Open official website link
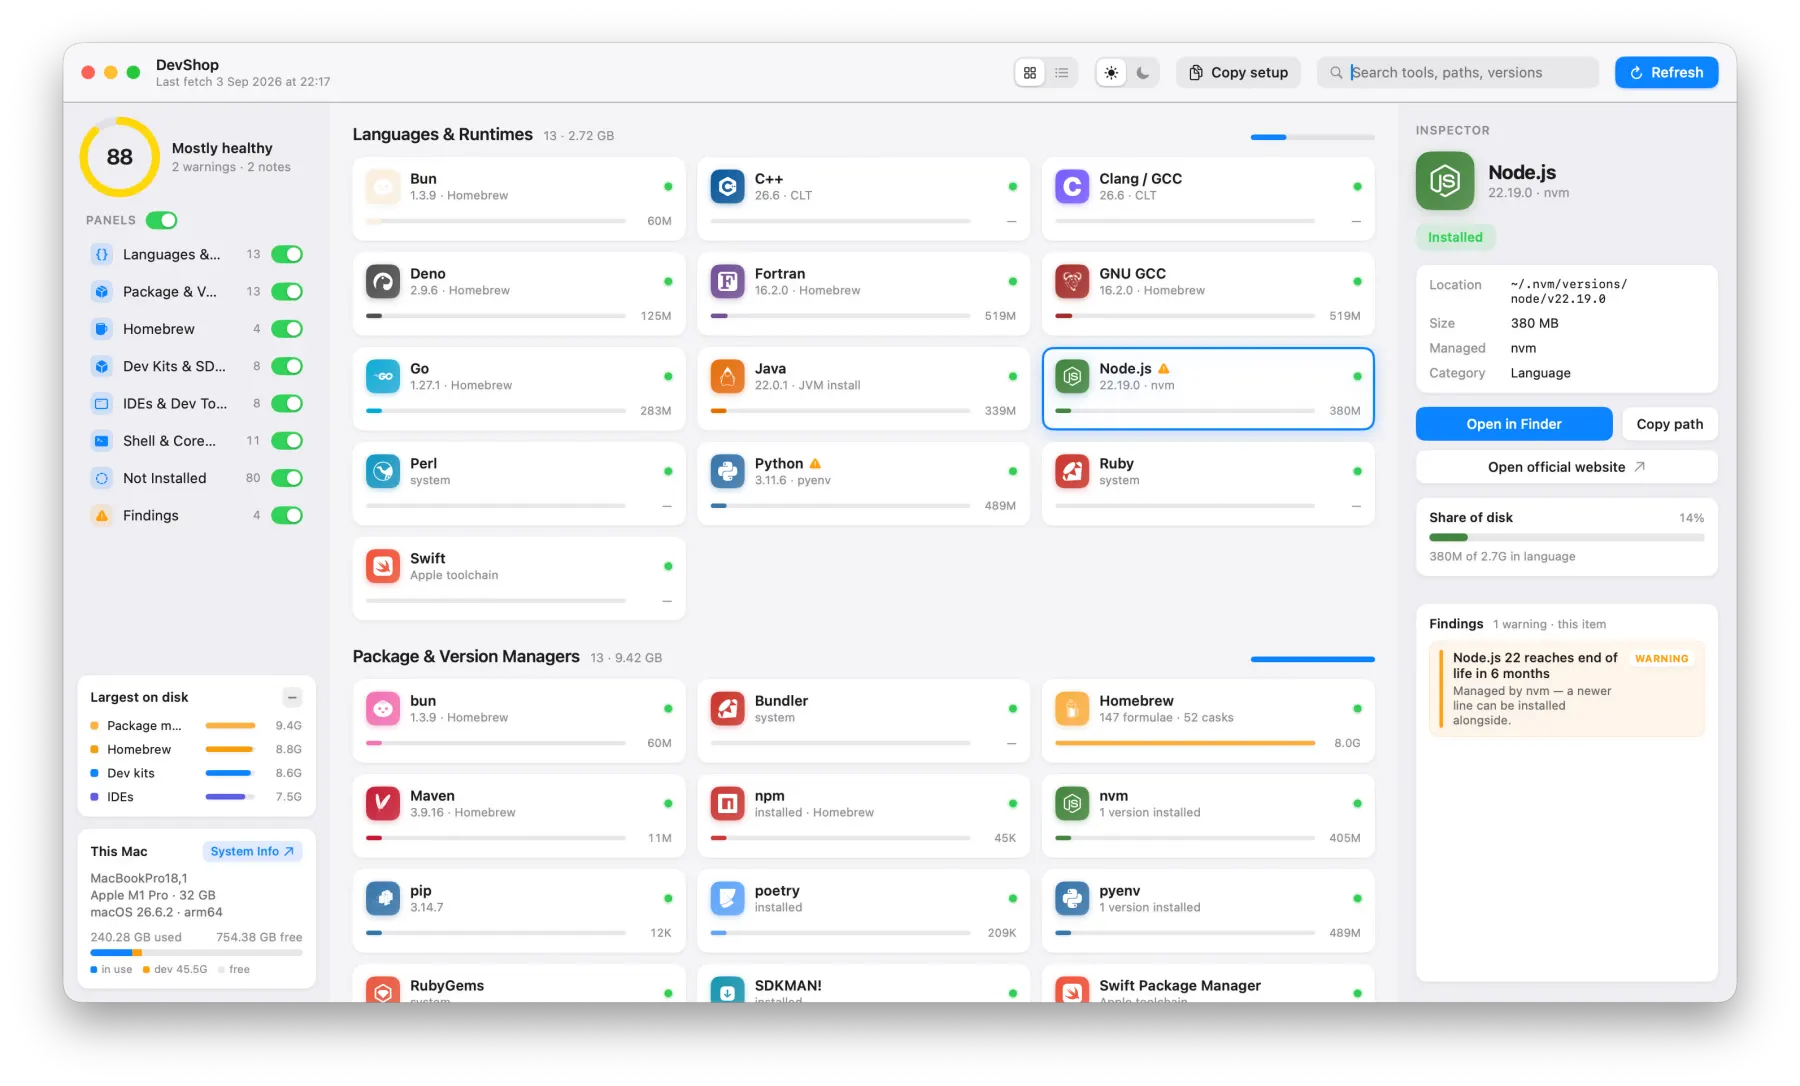Image resolution: width=1800 pixels, height=1086 pixels. pos(1566,467)
